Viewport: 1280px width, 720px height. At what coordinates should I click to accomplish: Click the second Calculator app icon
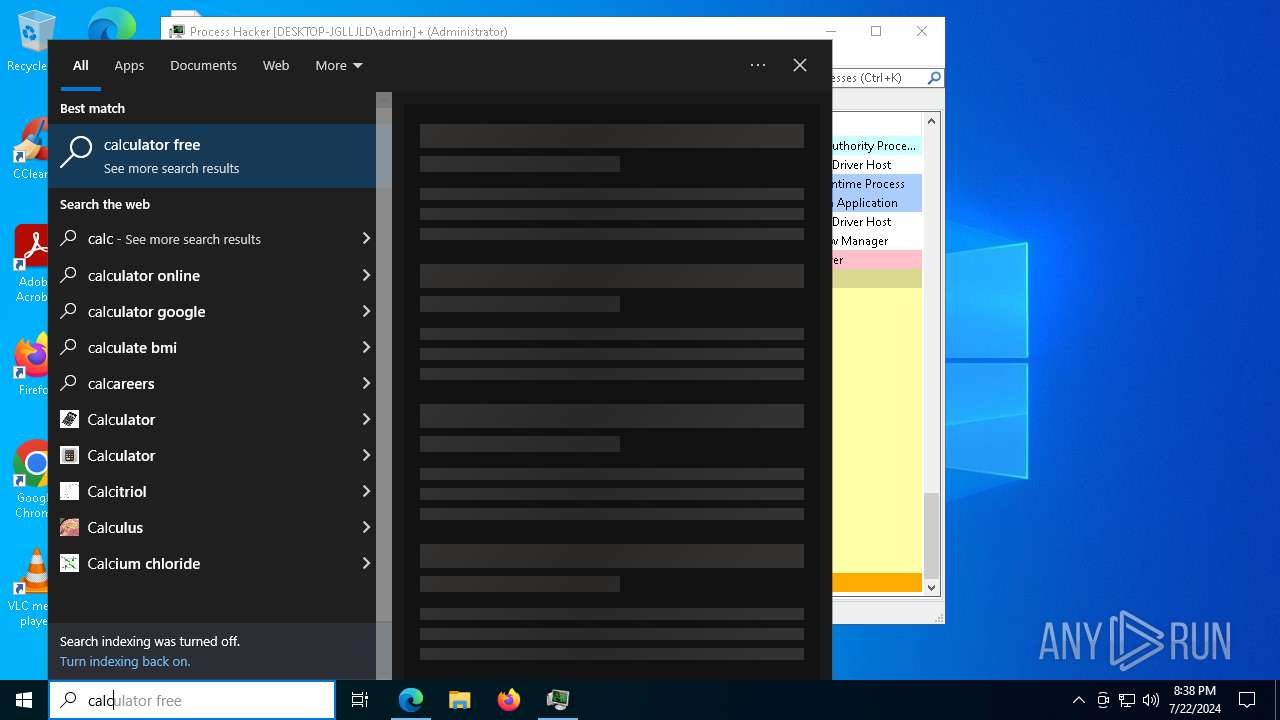69,455
